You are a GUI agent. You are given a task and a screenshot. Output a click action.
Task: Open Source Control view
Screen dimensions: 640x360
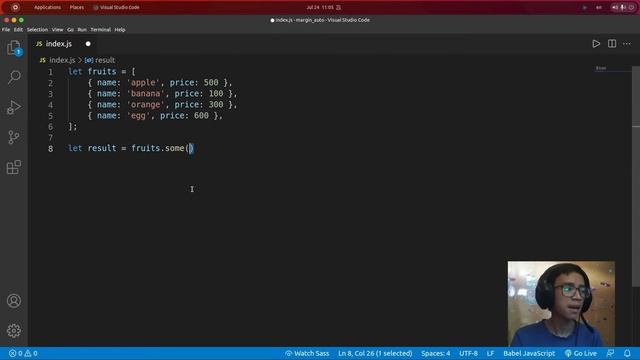[x=14, y=137]
